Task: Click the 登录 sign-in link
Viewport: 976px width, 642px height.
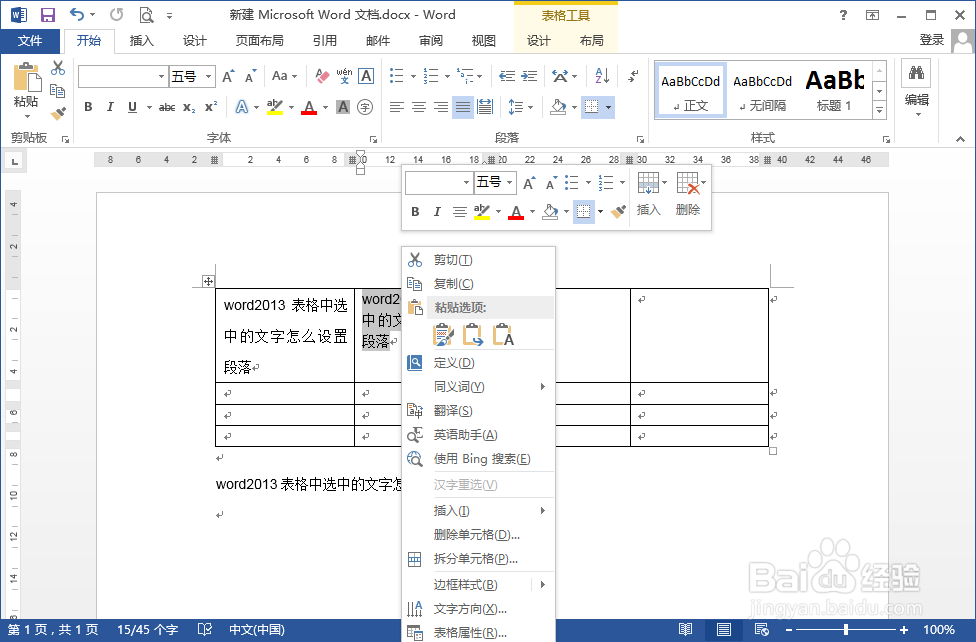Action: pos(932,40)
